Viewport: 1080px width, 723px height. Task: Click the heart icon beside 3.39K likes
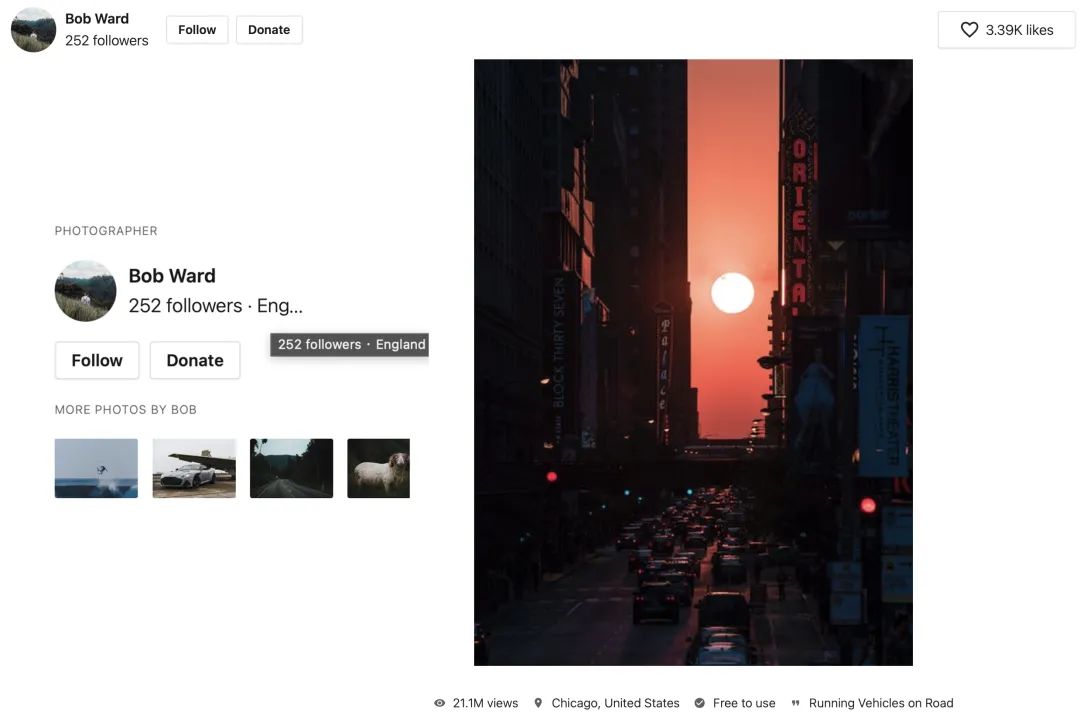point(969,30)
